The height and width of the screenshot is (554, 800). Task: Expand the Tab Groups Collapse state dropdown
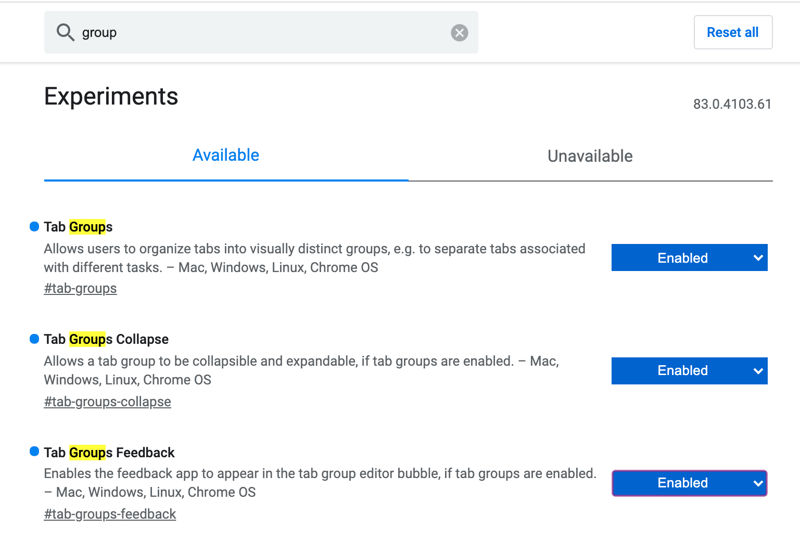coord(689,371)
